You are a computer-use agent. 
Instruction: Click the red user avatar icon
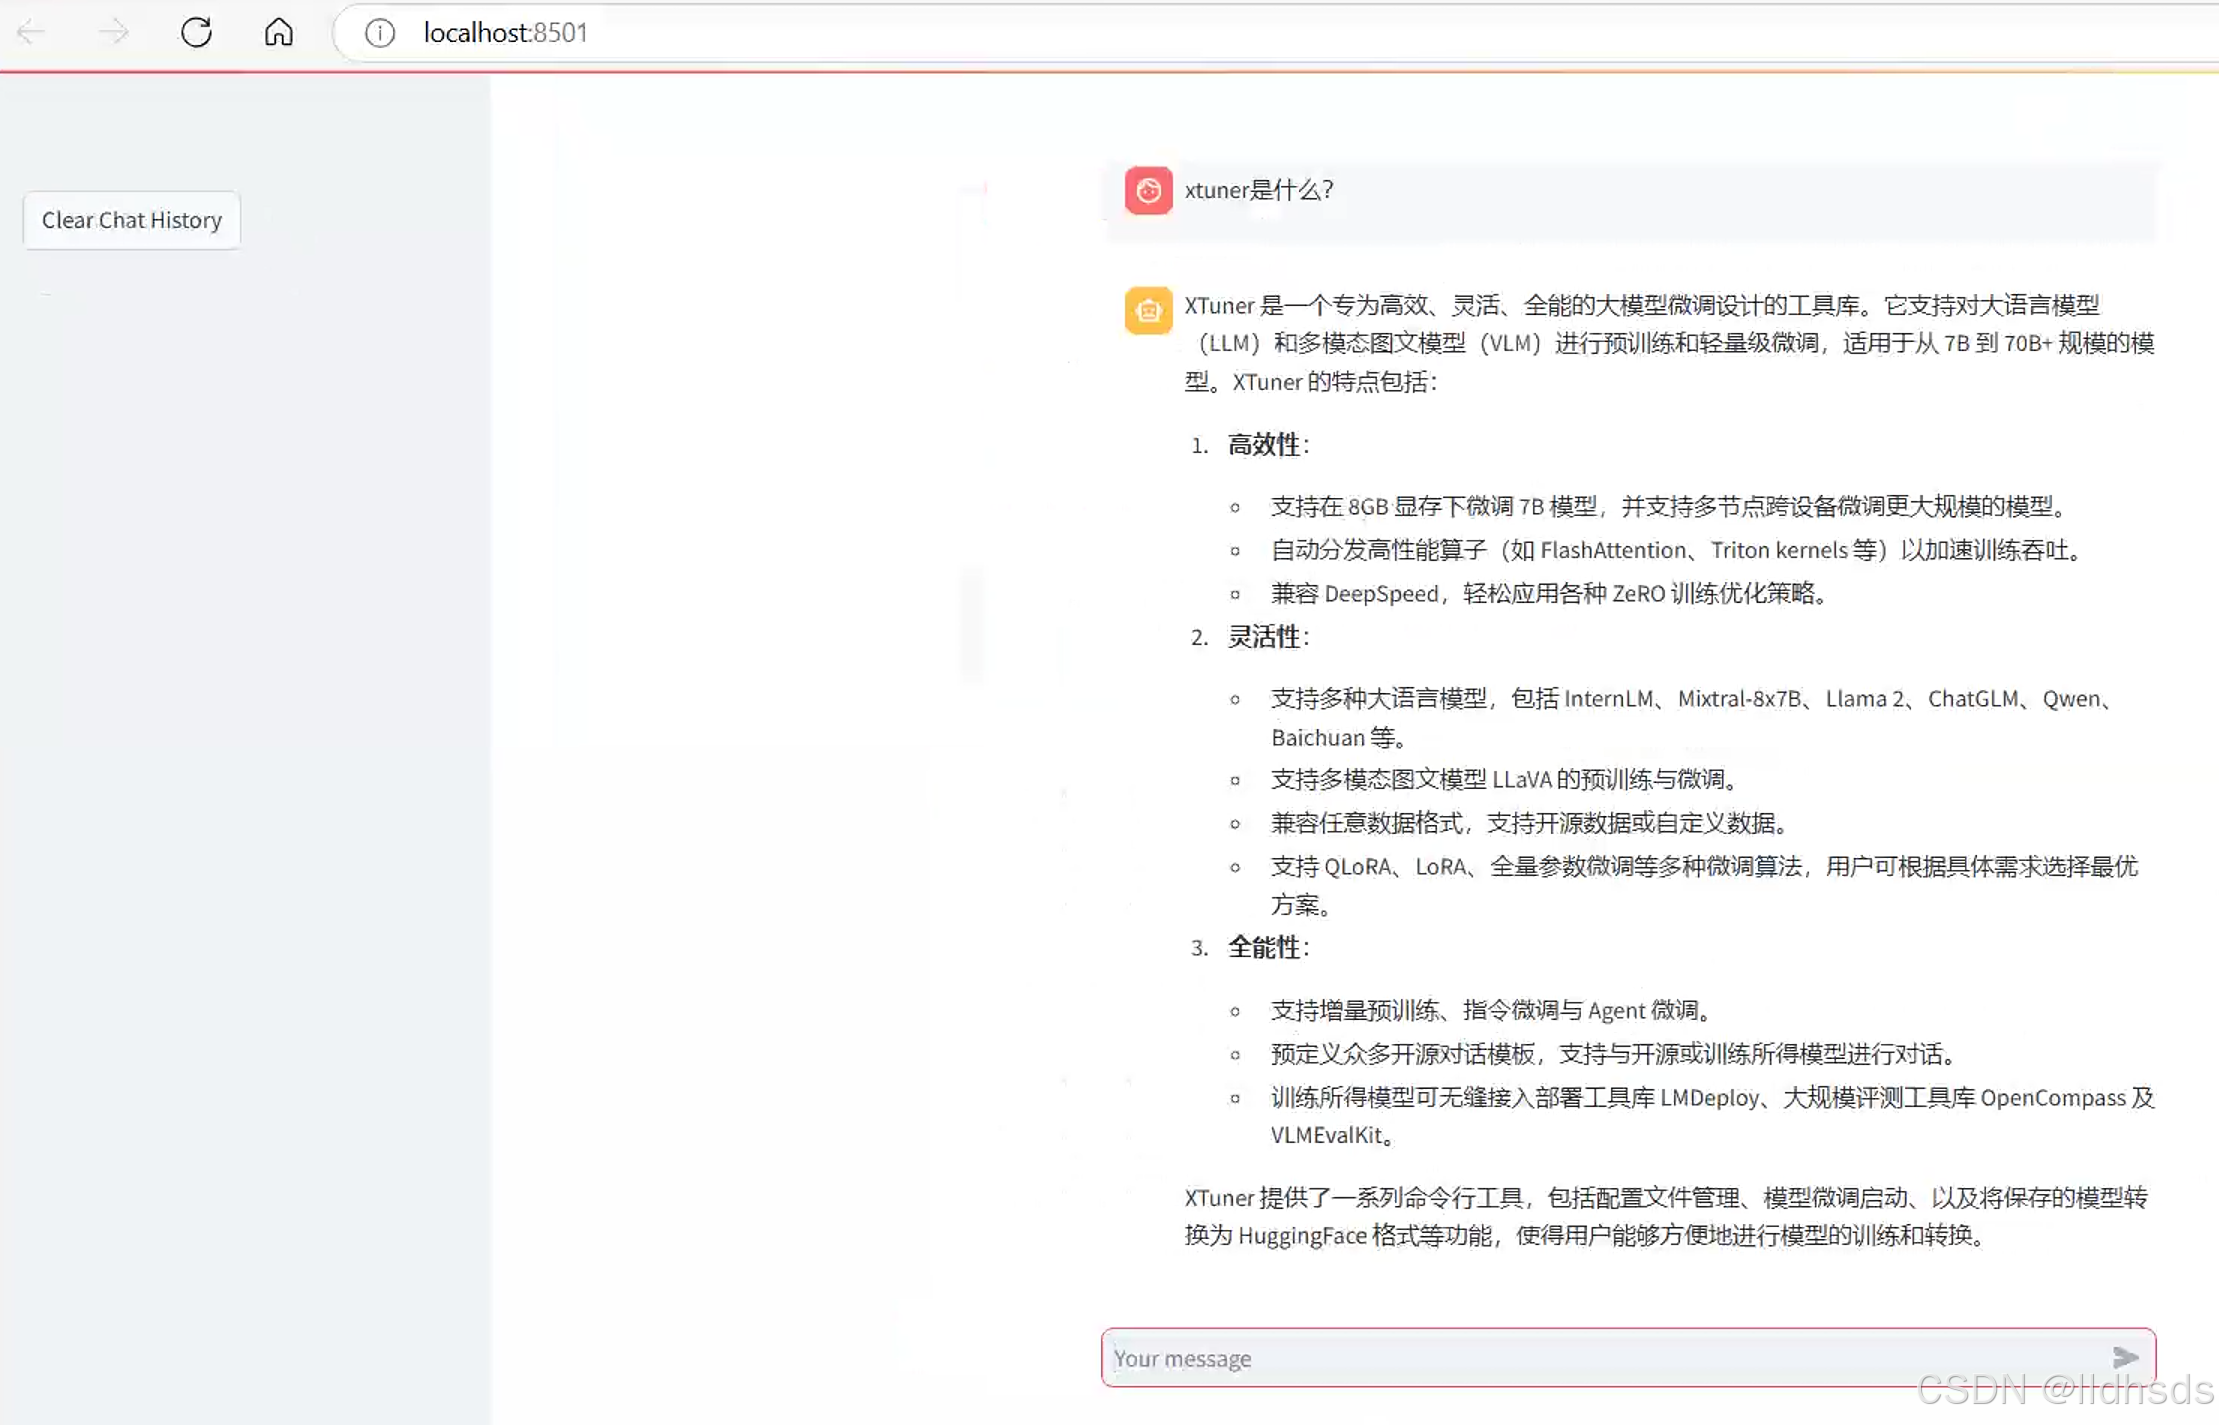click(1148, 190)
